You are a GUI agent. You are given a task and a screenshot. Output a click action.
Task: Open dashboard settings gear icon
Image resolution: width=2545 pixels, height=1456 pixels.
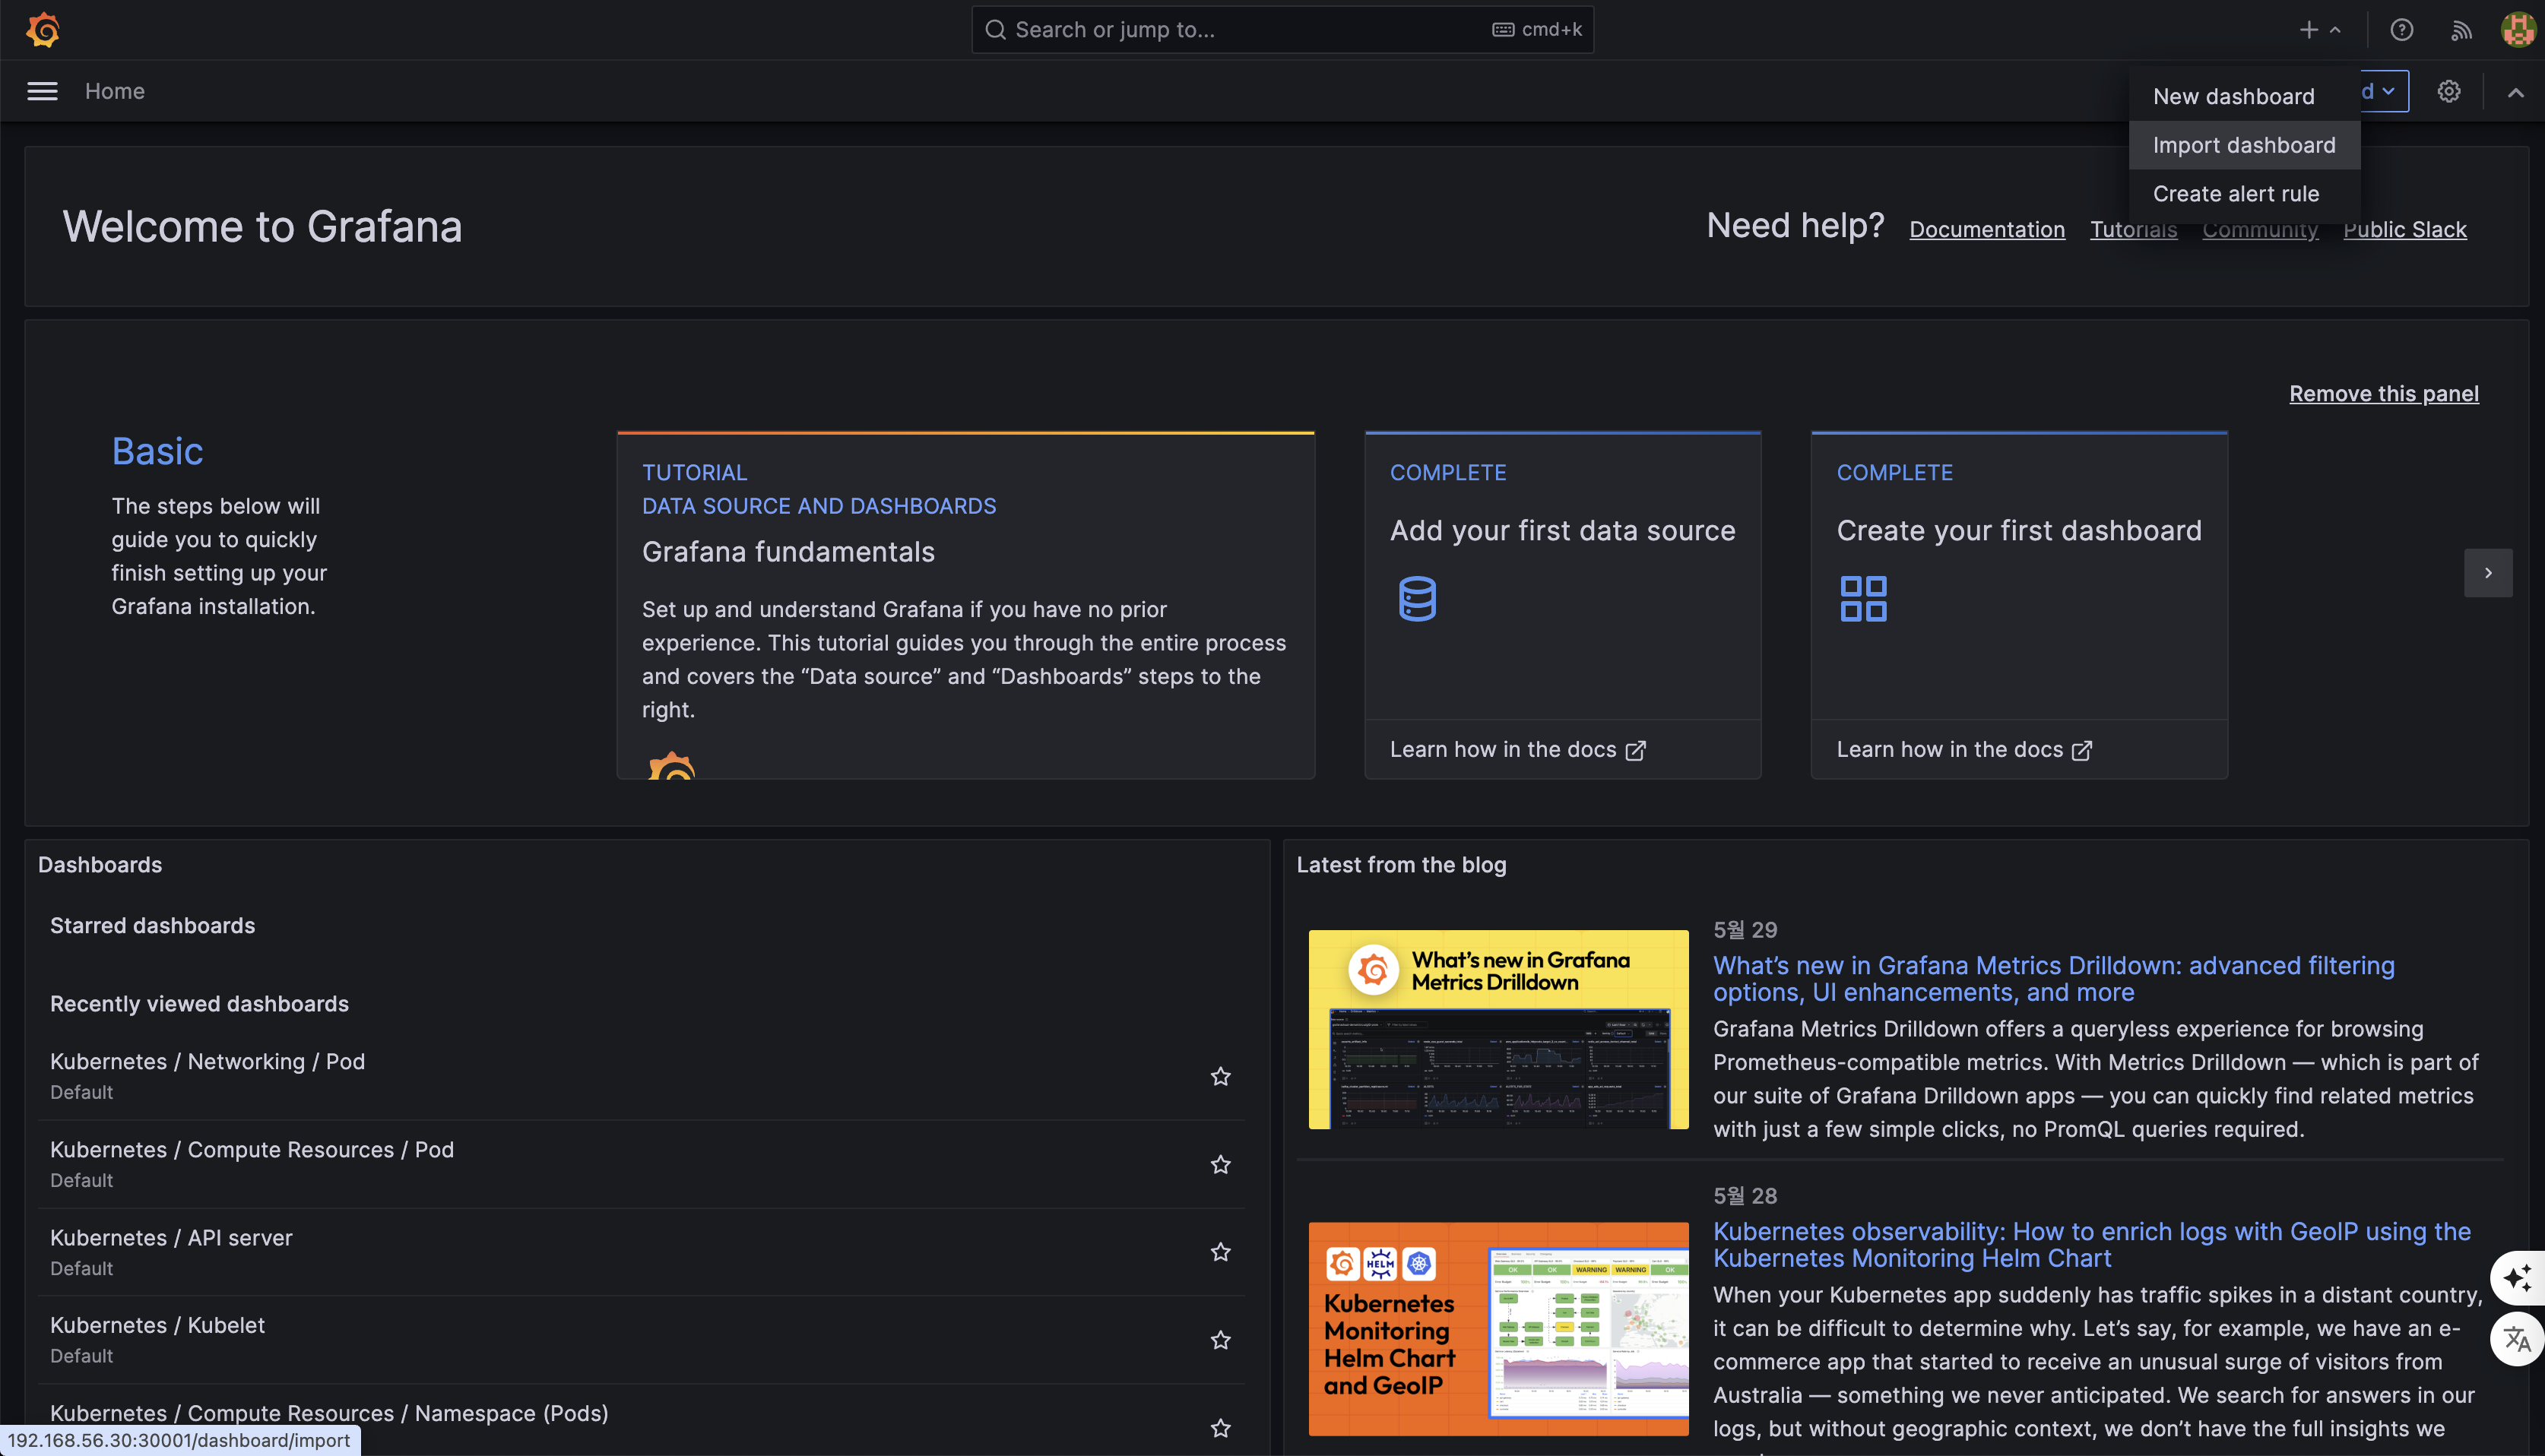coord(2448,91)
